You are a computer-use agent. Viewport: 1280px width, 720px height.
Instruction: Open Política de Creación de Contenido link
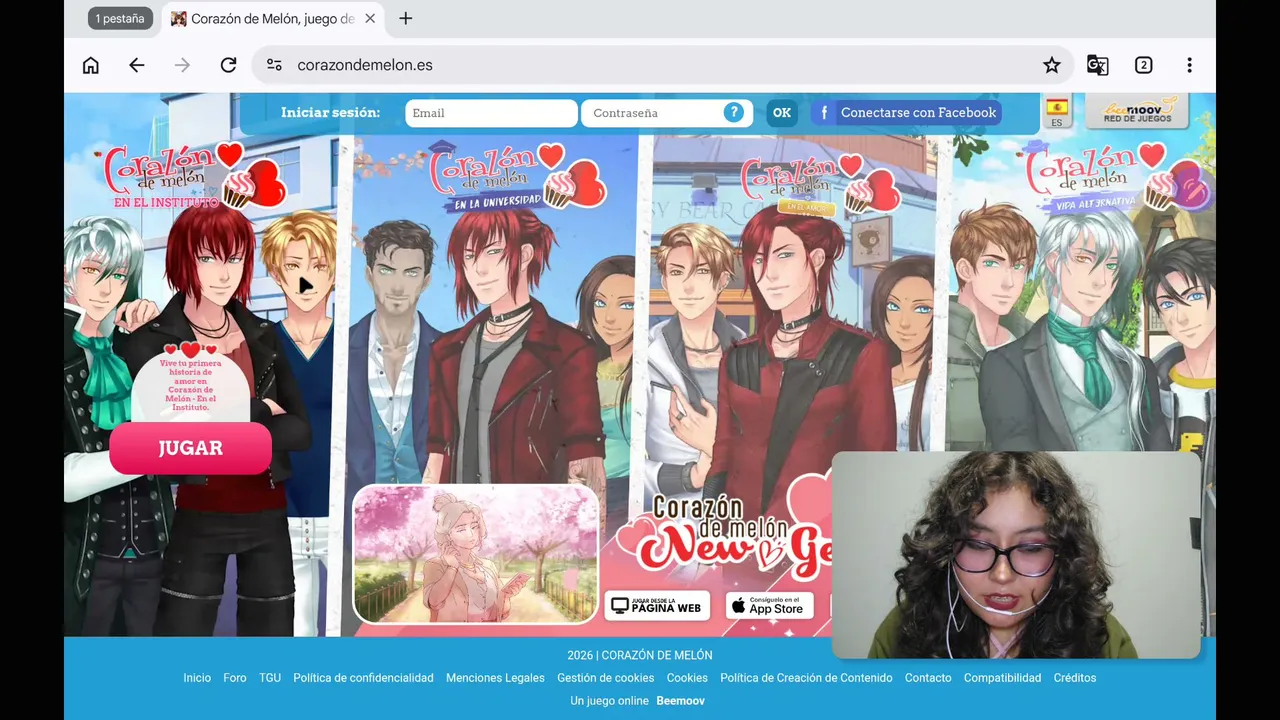tap(806, 678)
